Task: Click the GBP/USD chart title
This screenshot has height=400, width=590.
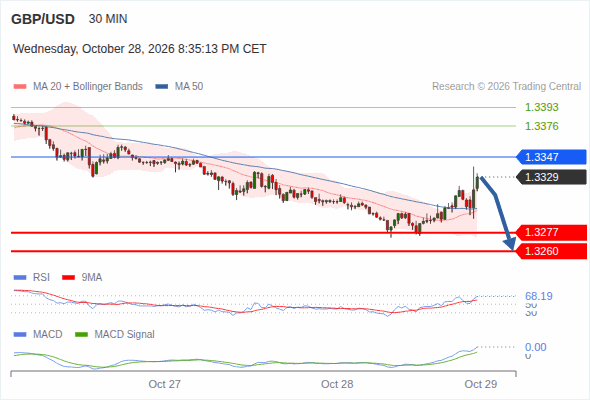Action: 43,19
